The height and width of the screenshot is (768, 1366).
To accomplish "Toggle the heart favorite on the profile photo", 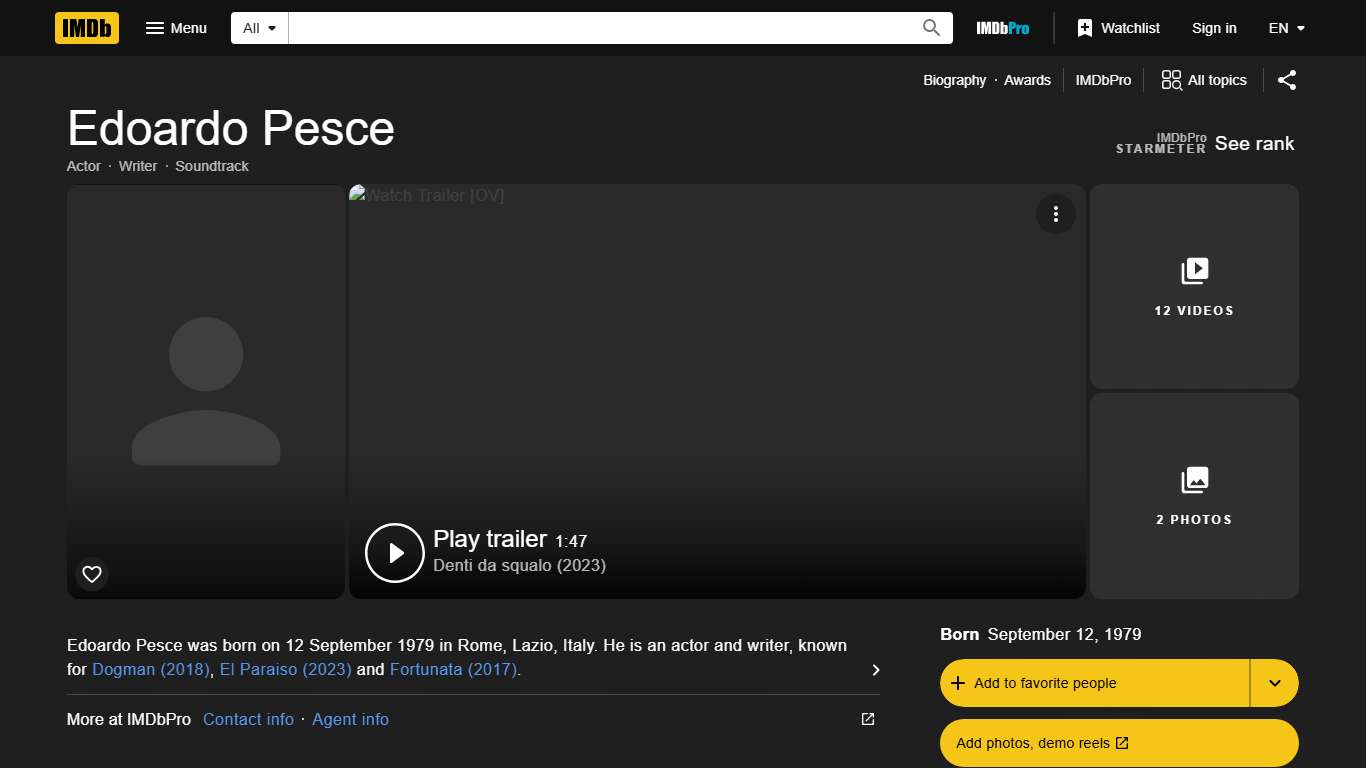I will [x=91, y=574].
